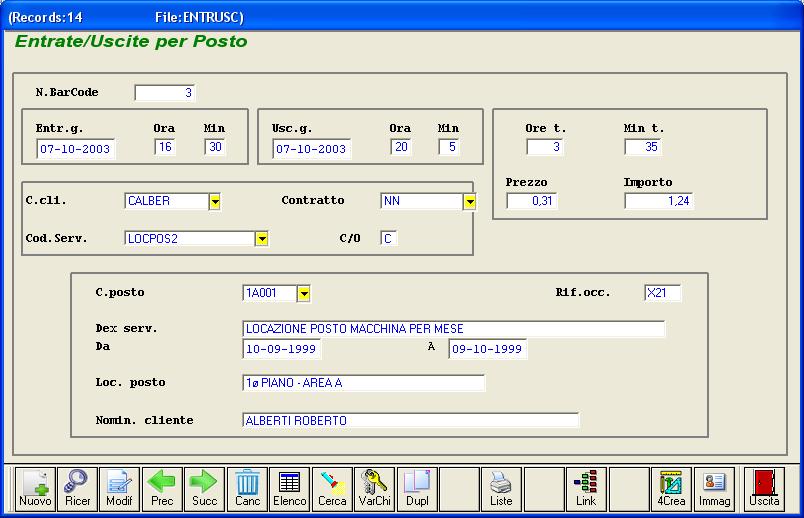The width and height of the screenshot is (804, 518).
Task: Click the Loc. posto field 1ø PIANO - AREA A
Action: [364, 383]
